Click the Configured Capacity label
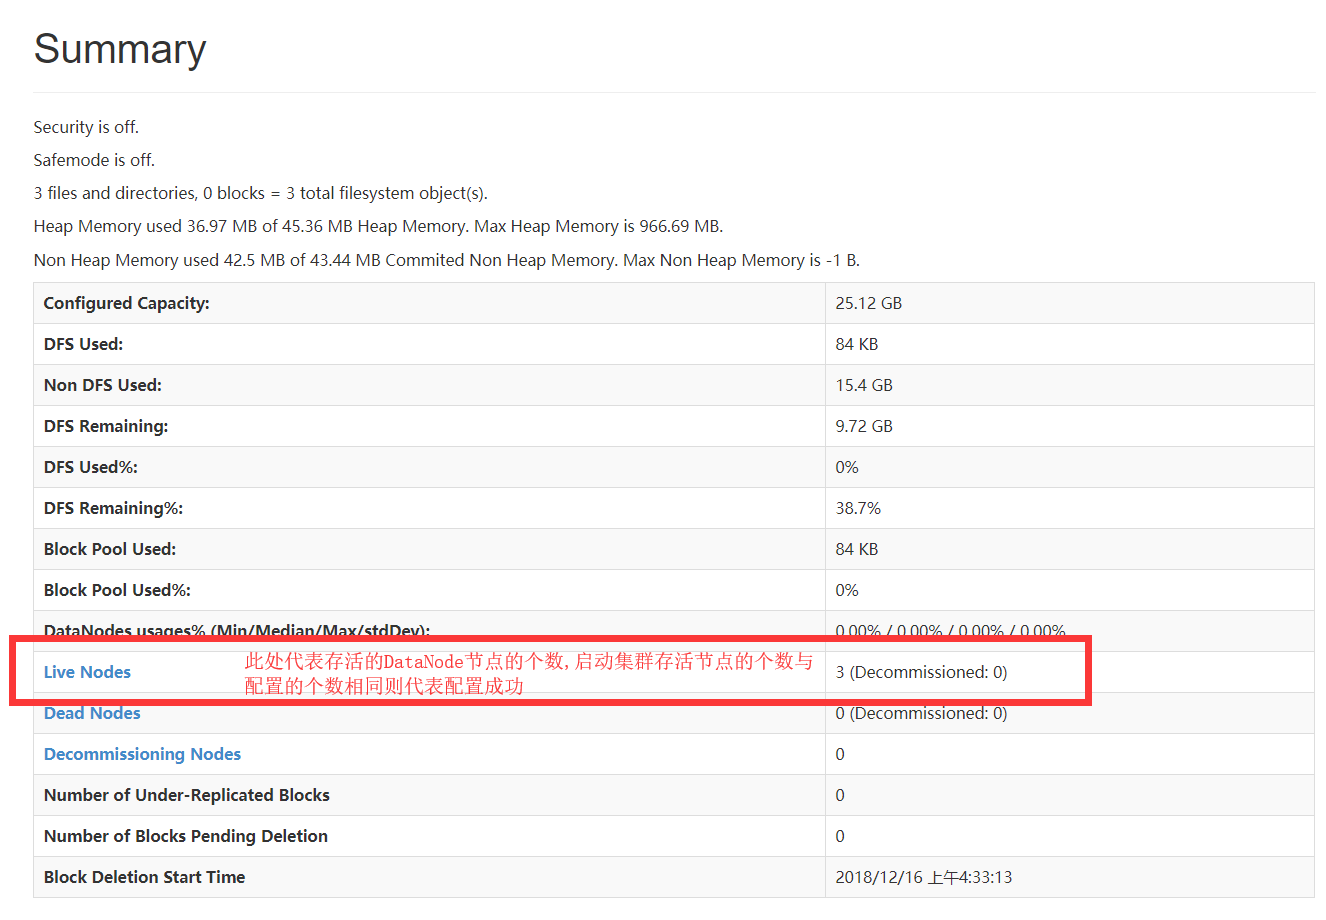Viewport: 1326px width, 920px height. click(x=127, y=303)
